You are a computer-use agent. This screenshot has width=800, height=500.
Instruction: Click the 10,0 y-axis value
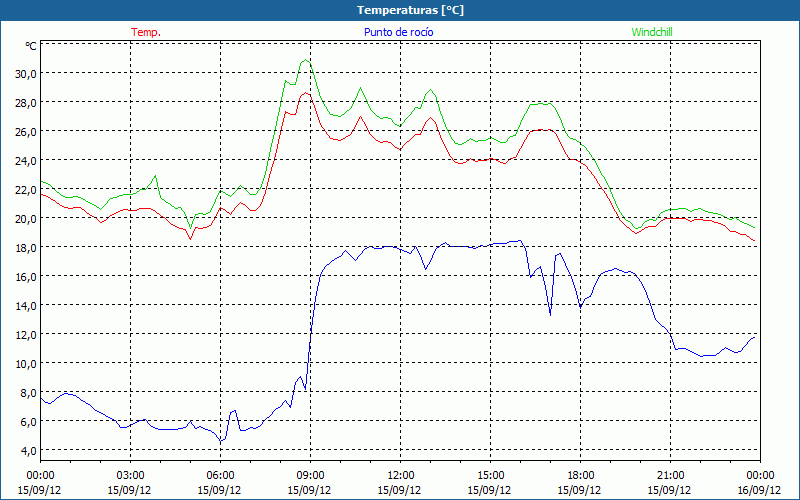(x=26, y=364)
